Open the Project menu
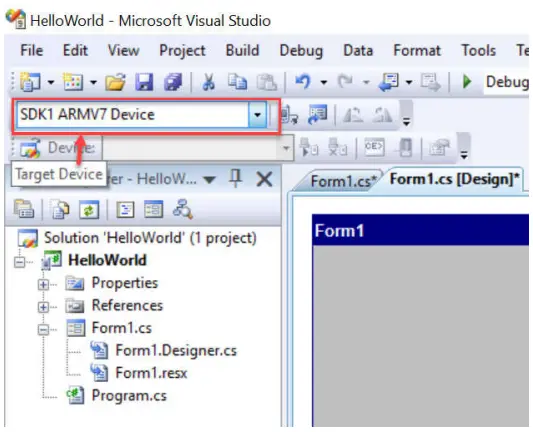The image size is (533, 432). (x=182, y=50)
